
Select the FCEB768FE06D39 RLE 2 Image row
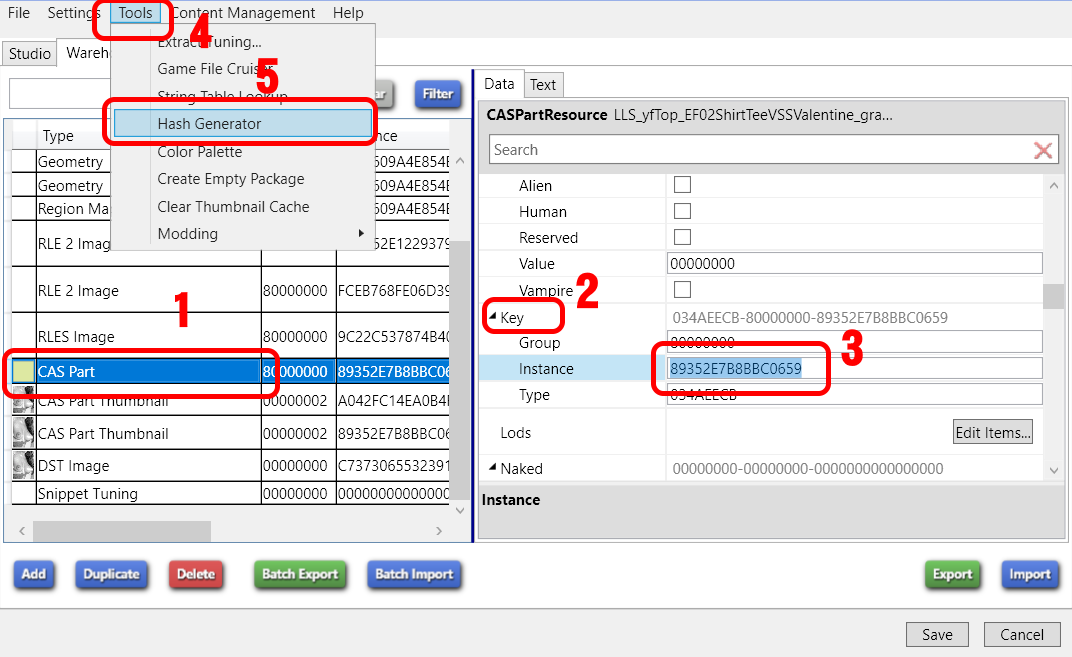[x=230, y=290]
